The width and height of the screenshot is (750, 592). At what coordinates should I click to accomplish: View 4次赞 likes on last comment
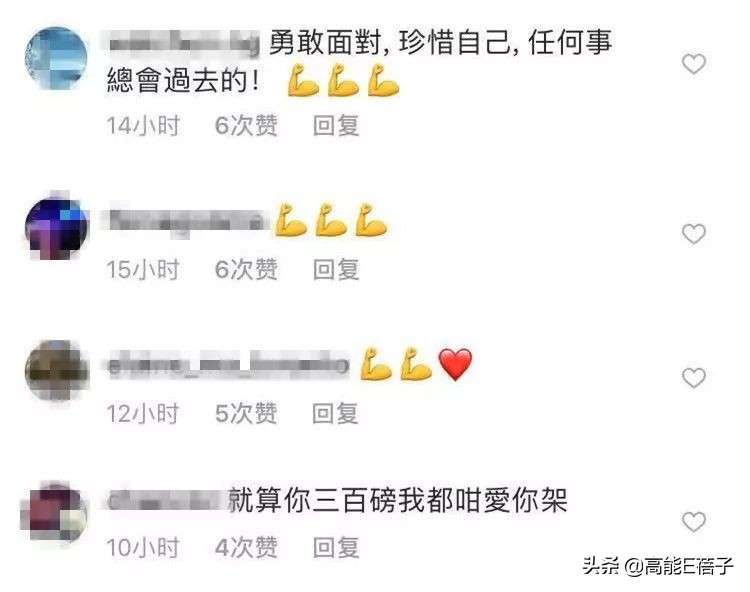(246, 548)
